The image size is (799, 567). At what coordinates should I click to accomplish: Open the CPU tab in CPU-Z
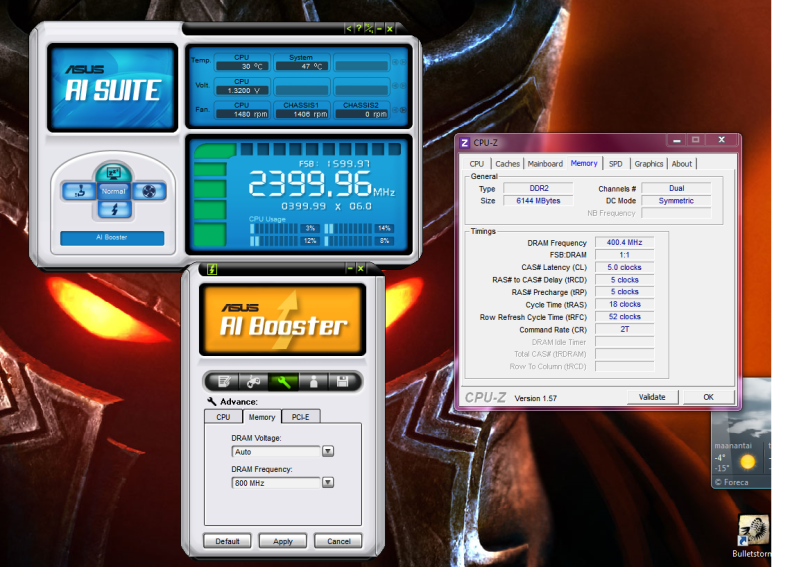click(476, 164)
